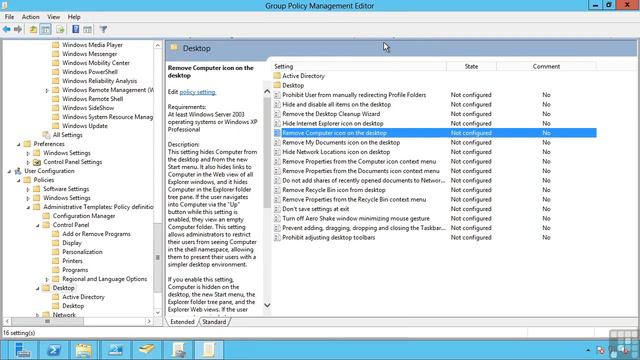Image resolution: width=640 pixels, height=360 pixels.
Task: Open Server Manager from the taskbar
Action: pos(22,350)
